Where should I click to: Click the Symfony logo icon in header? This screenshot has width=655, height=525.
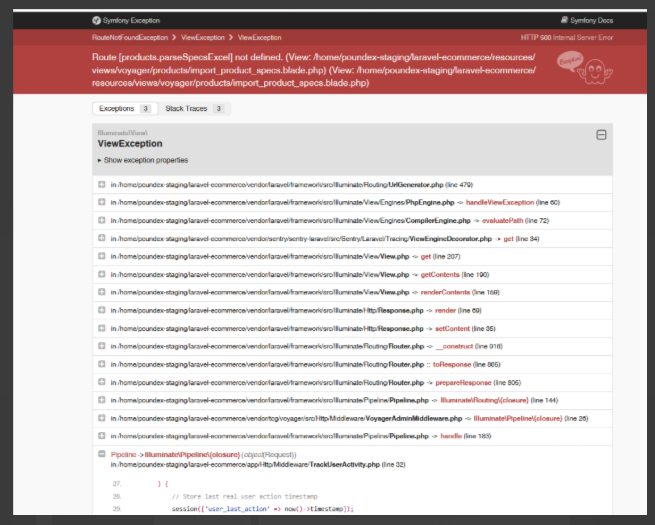(96, 20)
